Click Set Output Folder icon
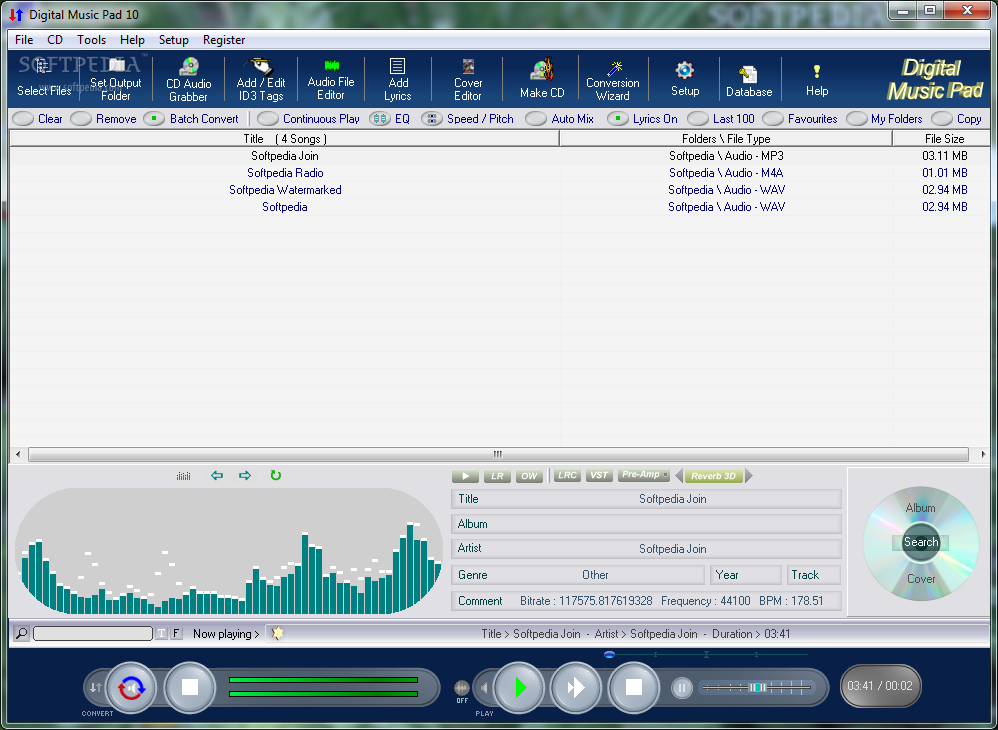The height and width of the screenshot is (730, 998). 116,66
